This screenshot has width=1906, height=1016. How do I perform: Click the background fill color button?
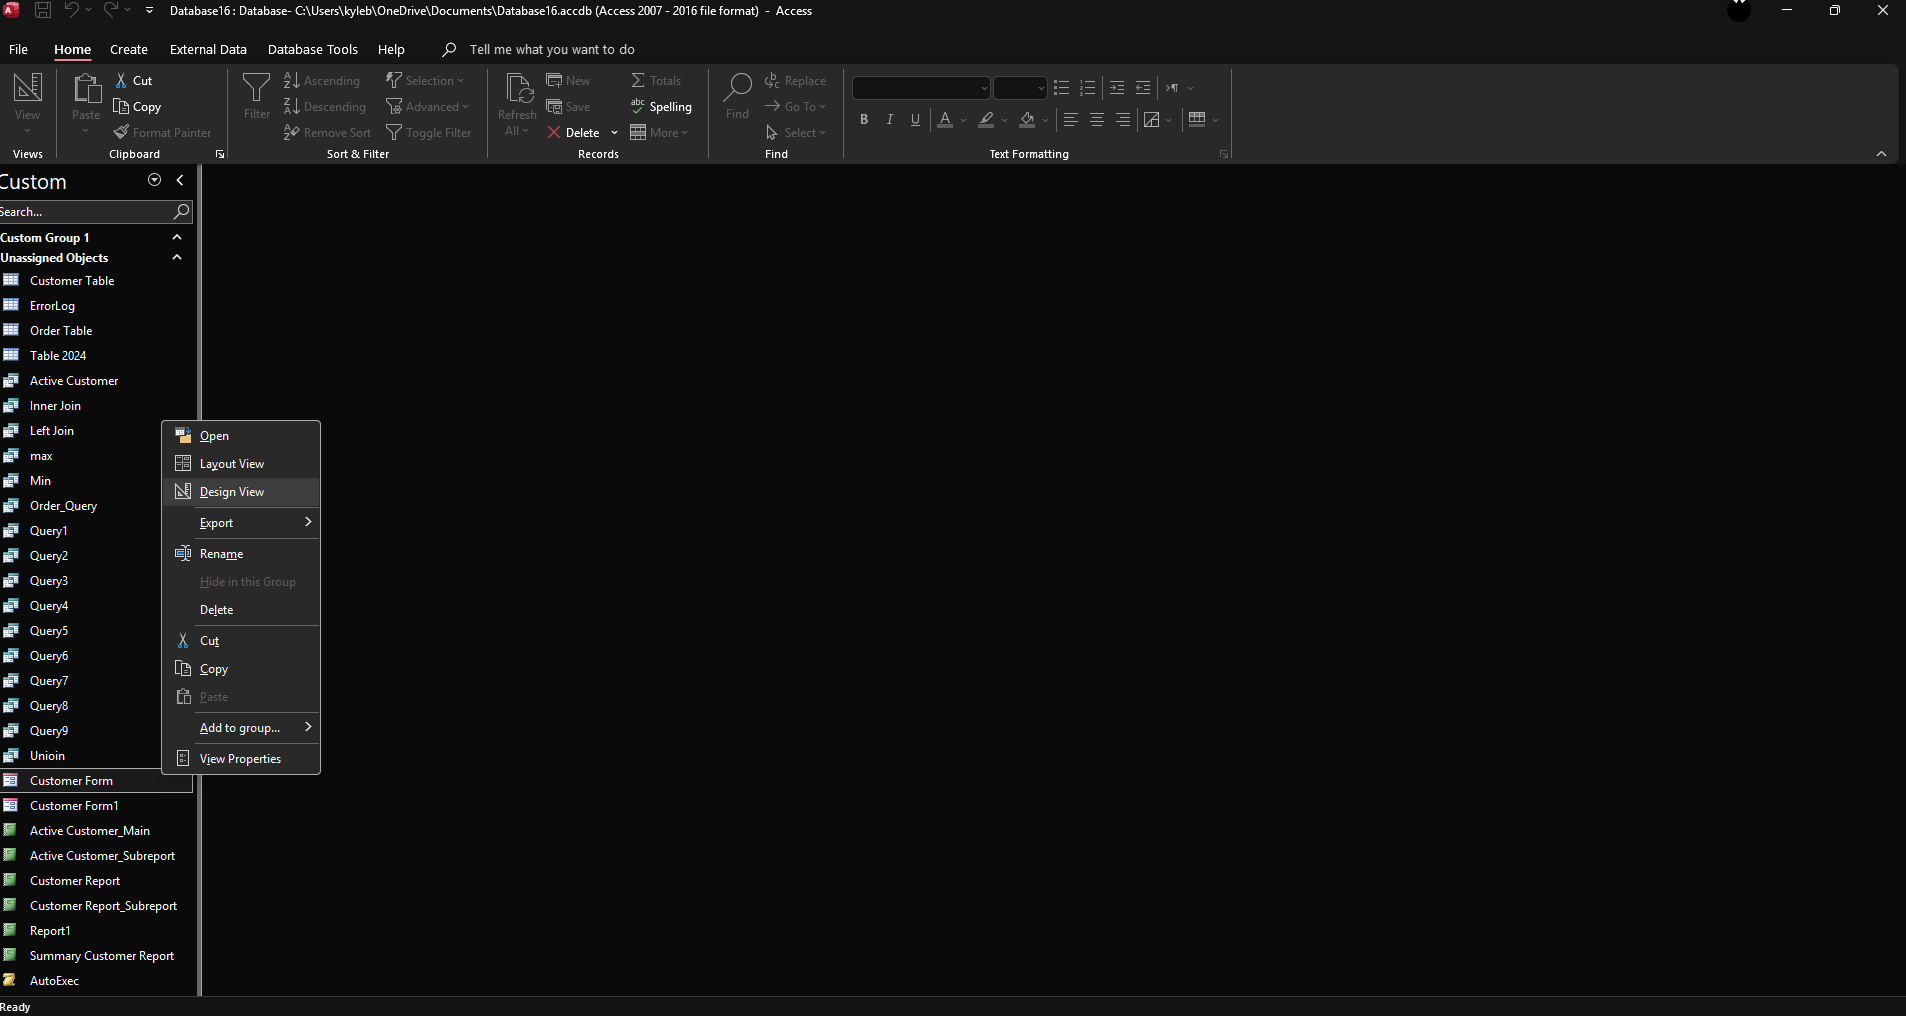pyautogui.click(x=1027, y=120)
